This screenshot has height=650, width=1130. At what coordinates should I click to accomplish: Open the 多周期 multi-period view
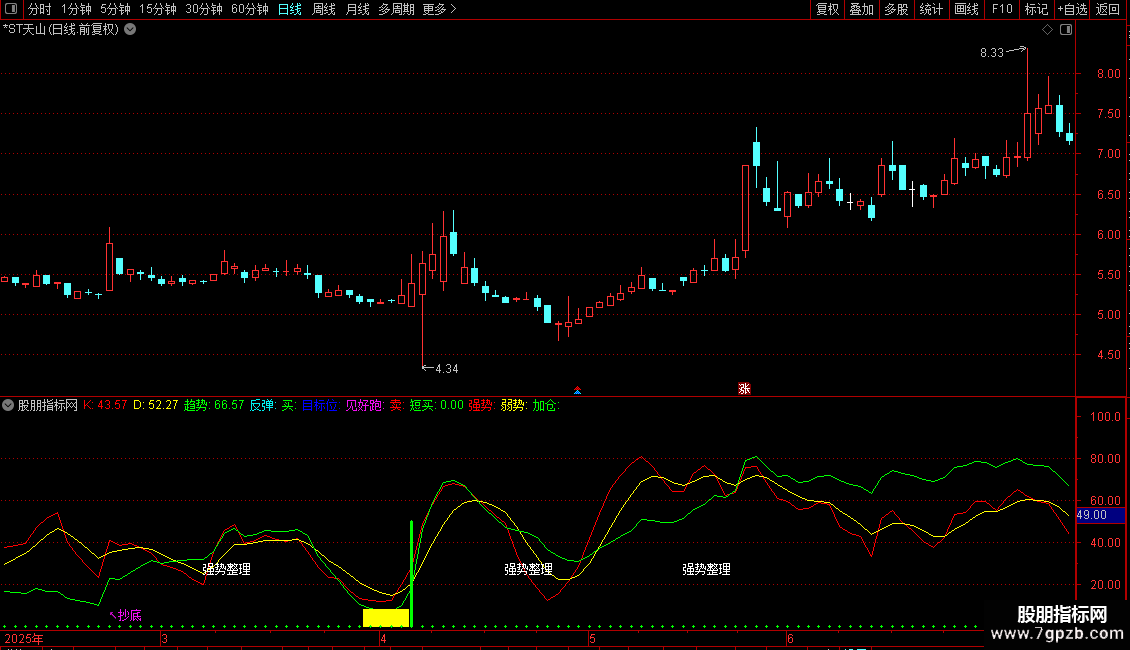(x=396, y=9)
